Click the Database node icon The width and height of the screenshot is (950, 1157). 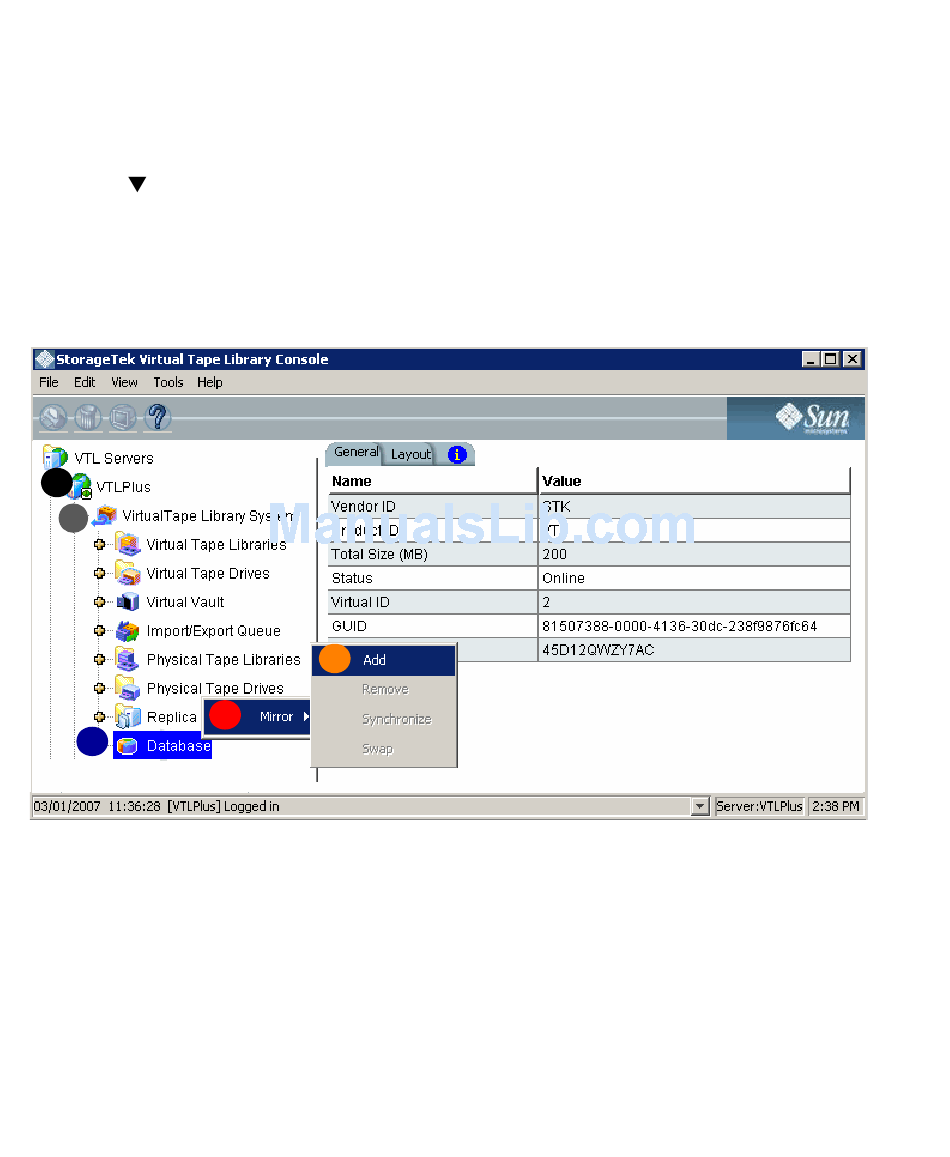point(128,746)
